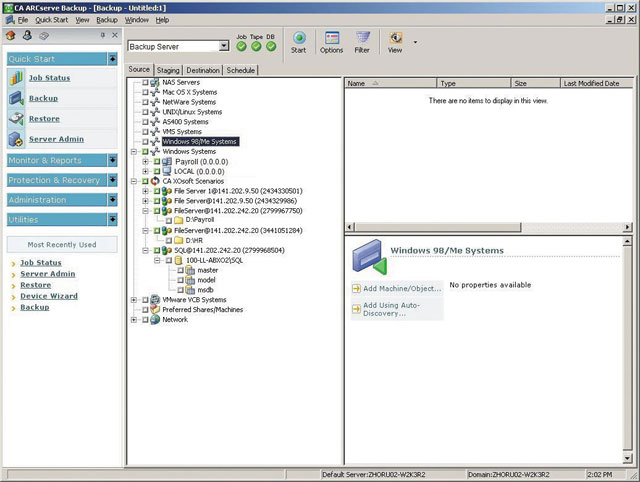Sort by the Name column header

click(x=391, y=83)
